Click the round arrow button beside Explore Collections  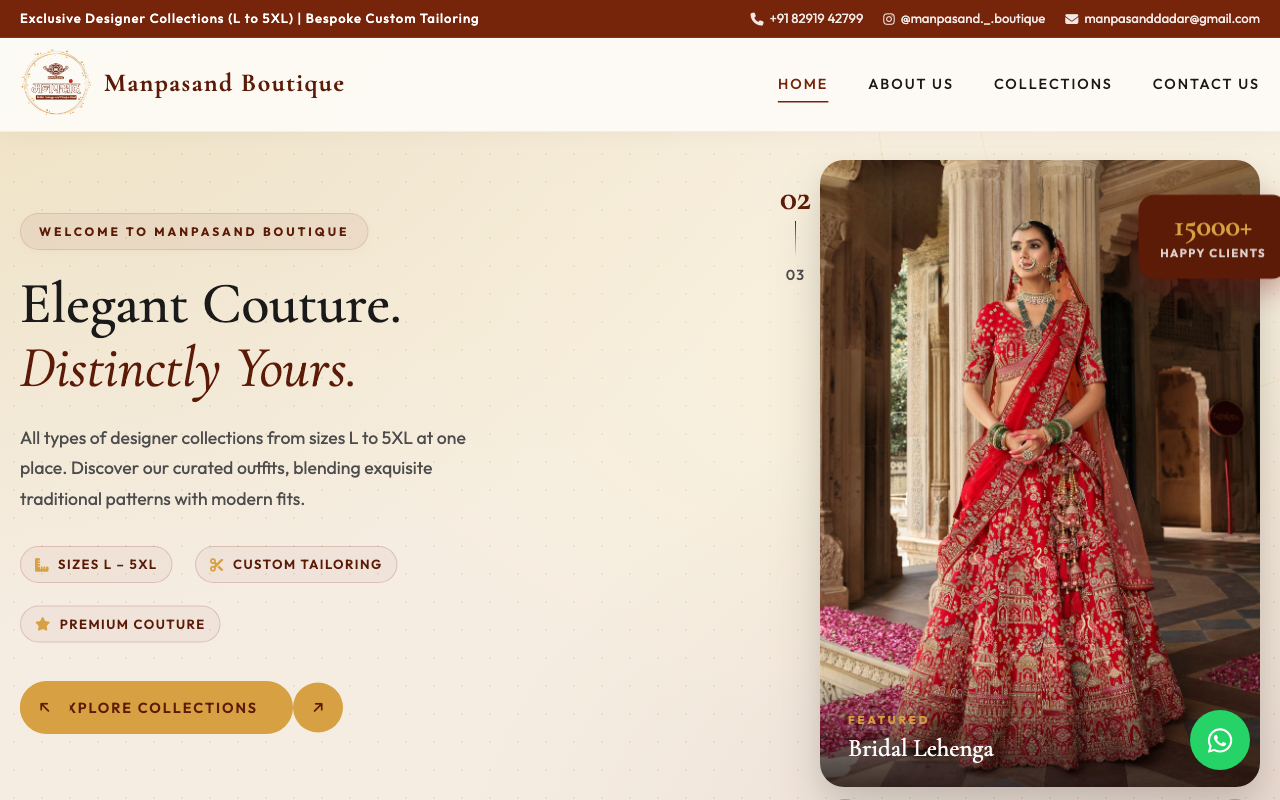pos(318,707)
